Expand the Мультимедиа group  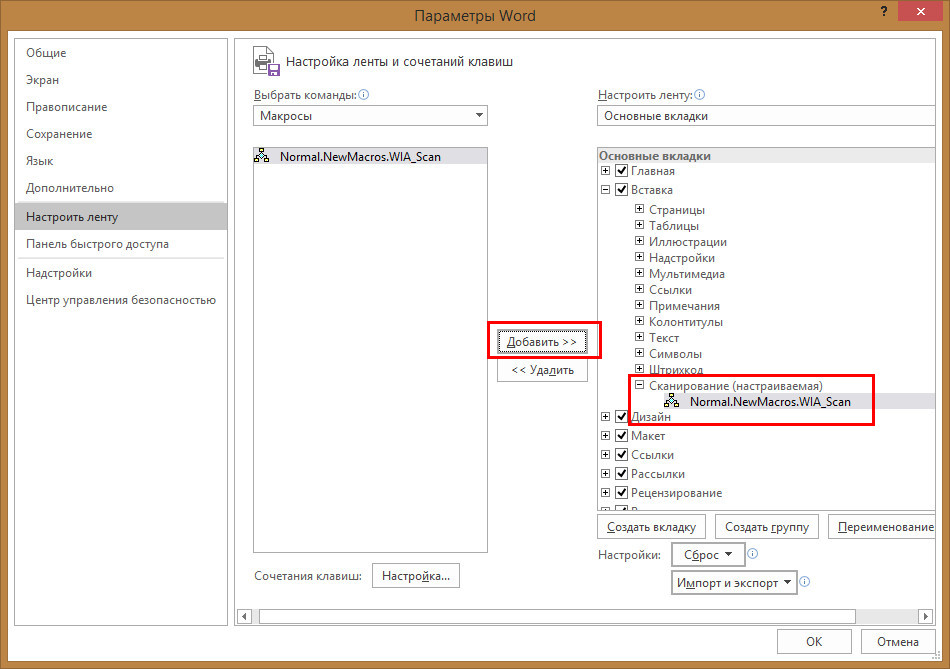639,273
